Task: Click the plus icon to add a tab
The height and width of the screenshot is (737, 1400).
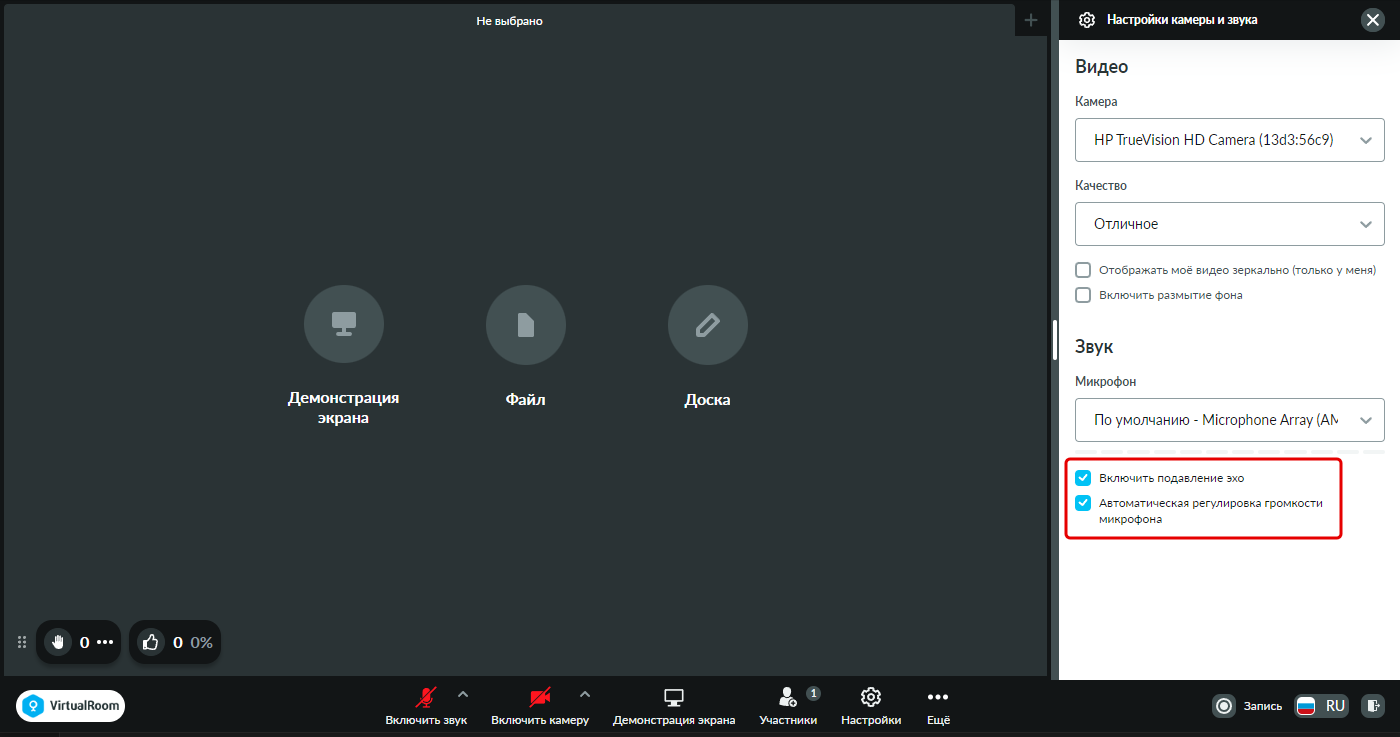Action: coord(1031,20)
